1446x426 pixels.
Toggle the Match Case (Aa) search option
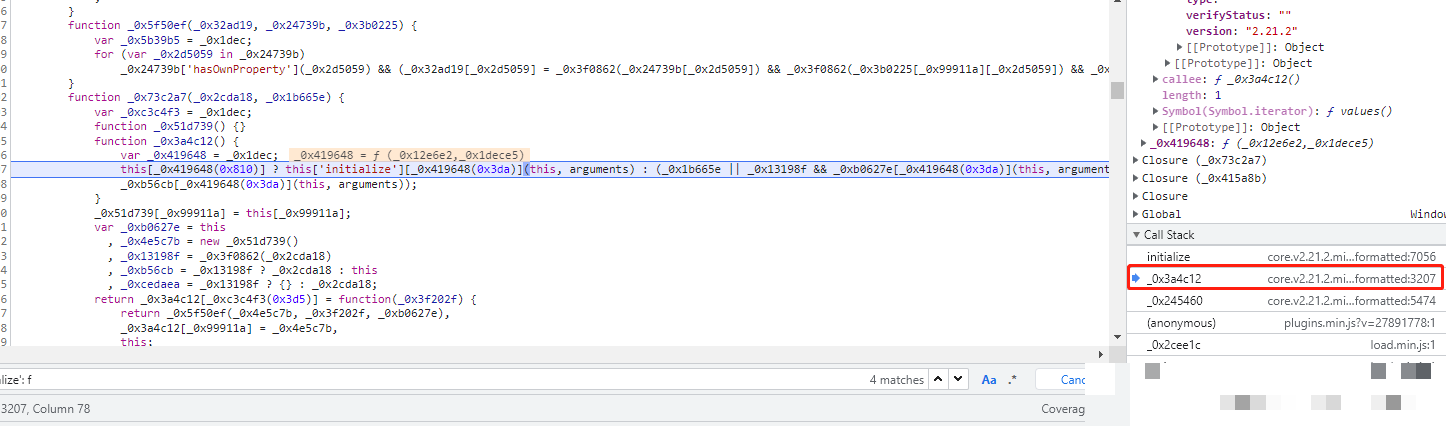click(989, 380)
